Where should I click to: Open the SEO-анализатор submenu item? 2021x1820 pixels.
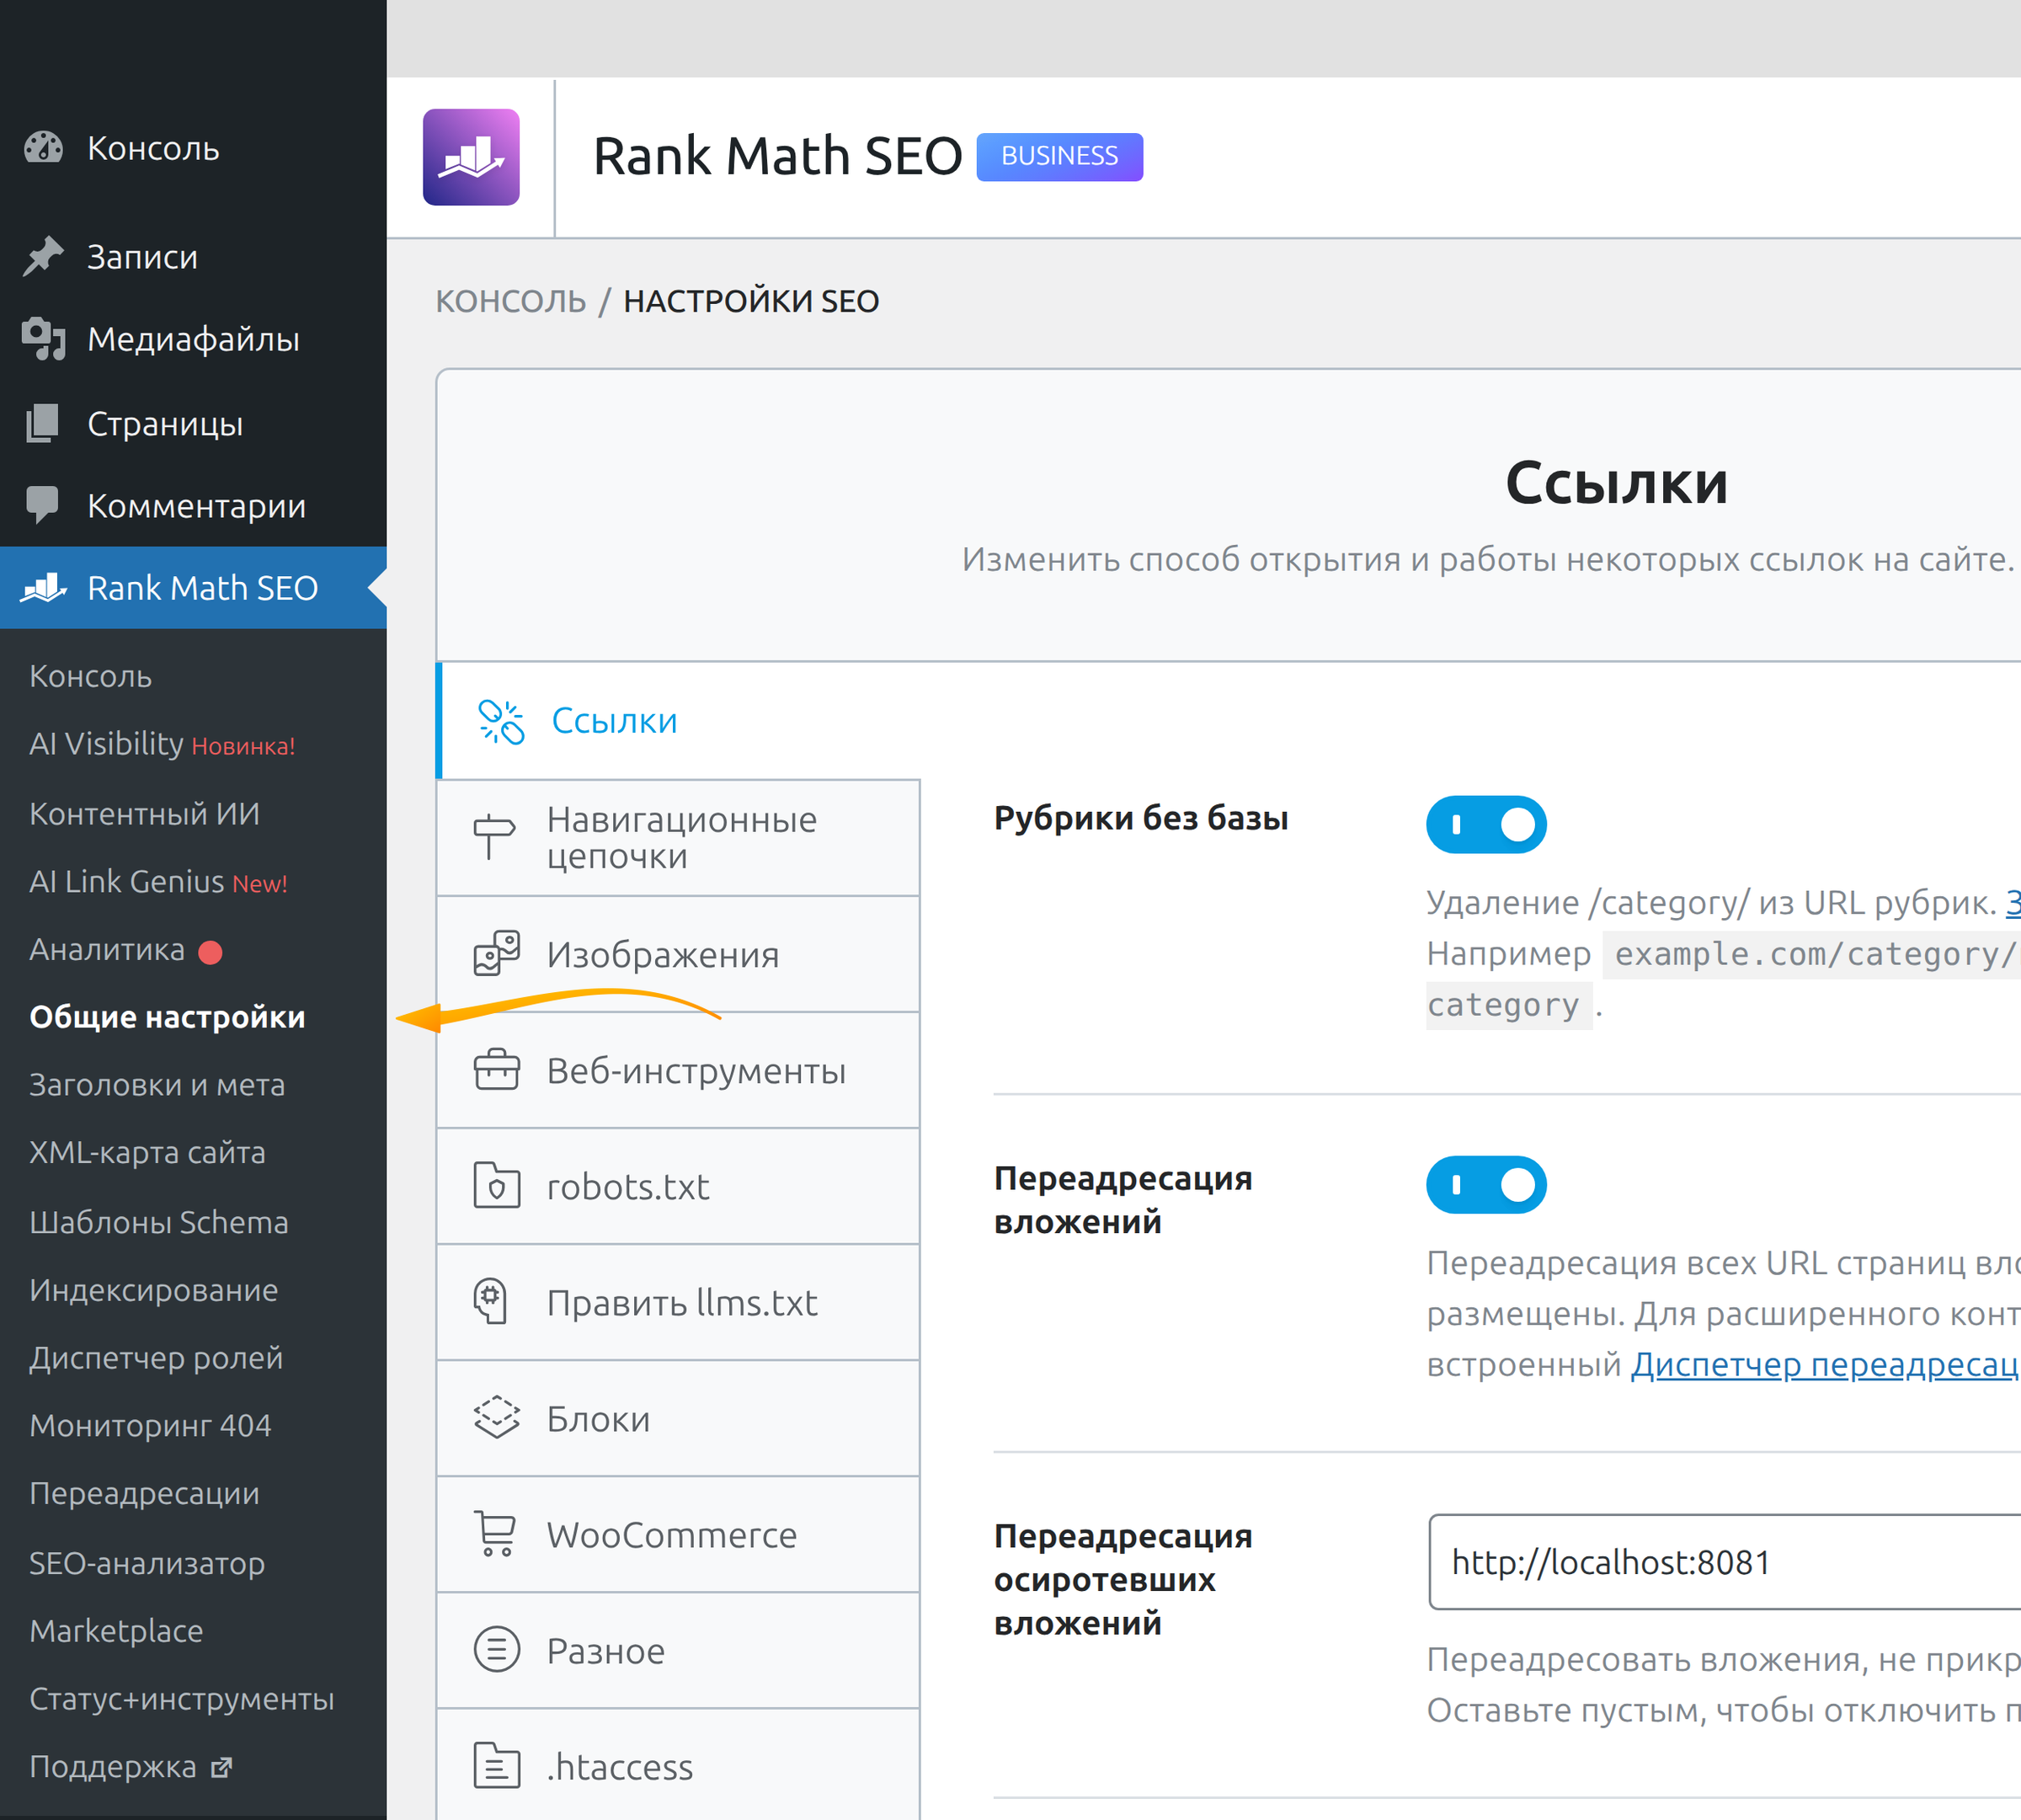coord(147,1563)
